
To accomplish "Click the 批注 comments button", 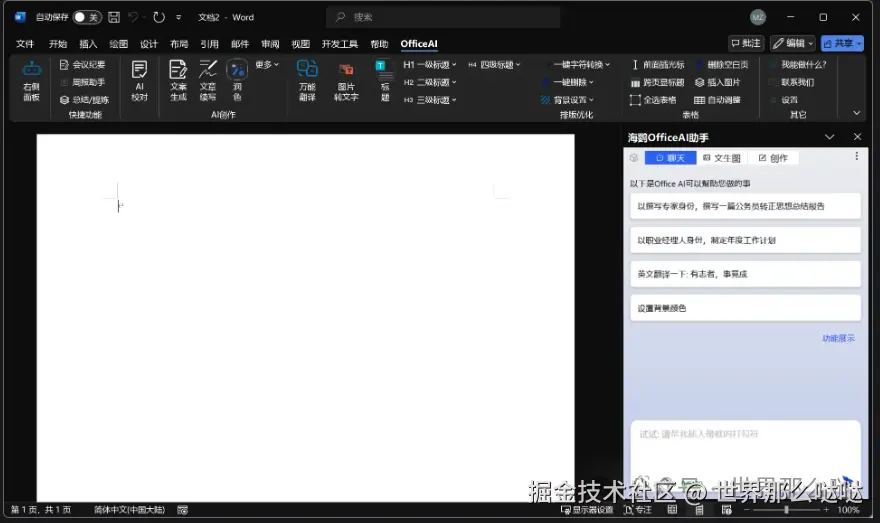I will [746, 43].
